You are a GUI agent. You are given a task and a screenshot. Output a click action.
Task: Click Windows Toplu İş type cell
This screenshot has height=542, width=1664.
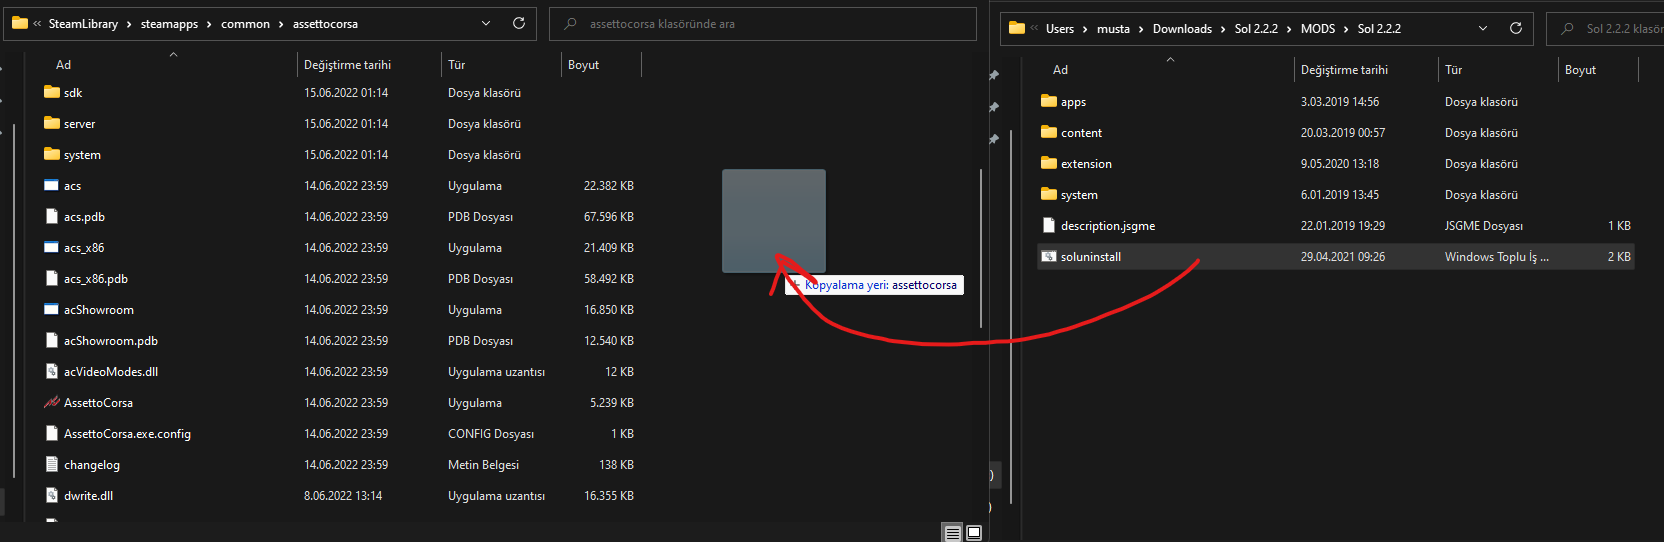[1496, 257]
